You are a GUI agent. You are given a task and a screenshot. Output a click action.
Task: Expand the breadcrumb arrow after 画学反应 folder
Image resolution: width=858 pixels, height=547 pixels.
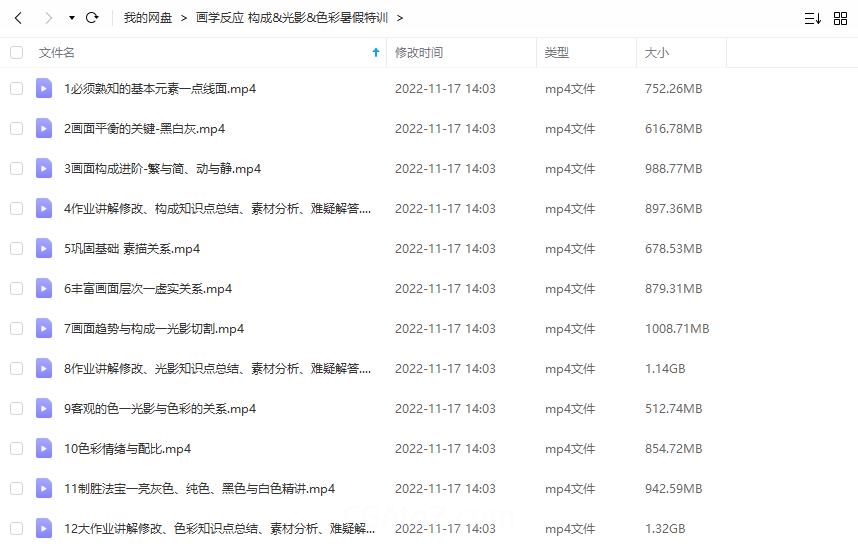coord(400,18)
